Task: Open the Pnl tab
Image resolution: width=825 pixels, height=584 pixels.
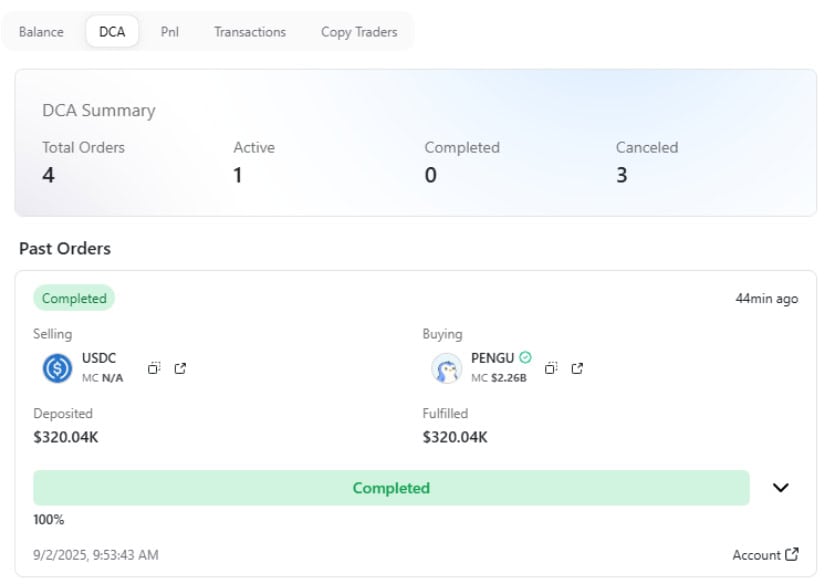Action: [169, 32]
